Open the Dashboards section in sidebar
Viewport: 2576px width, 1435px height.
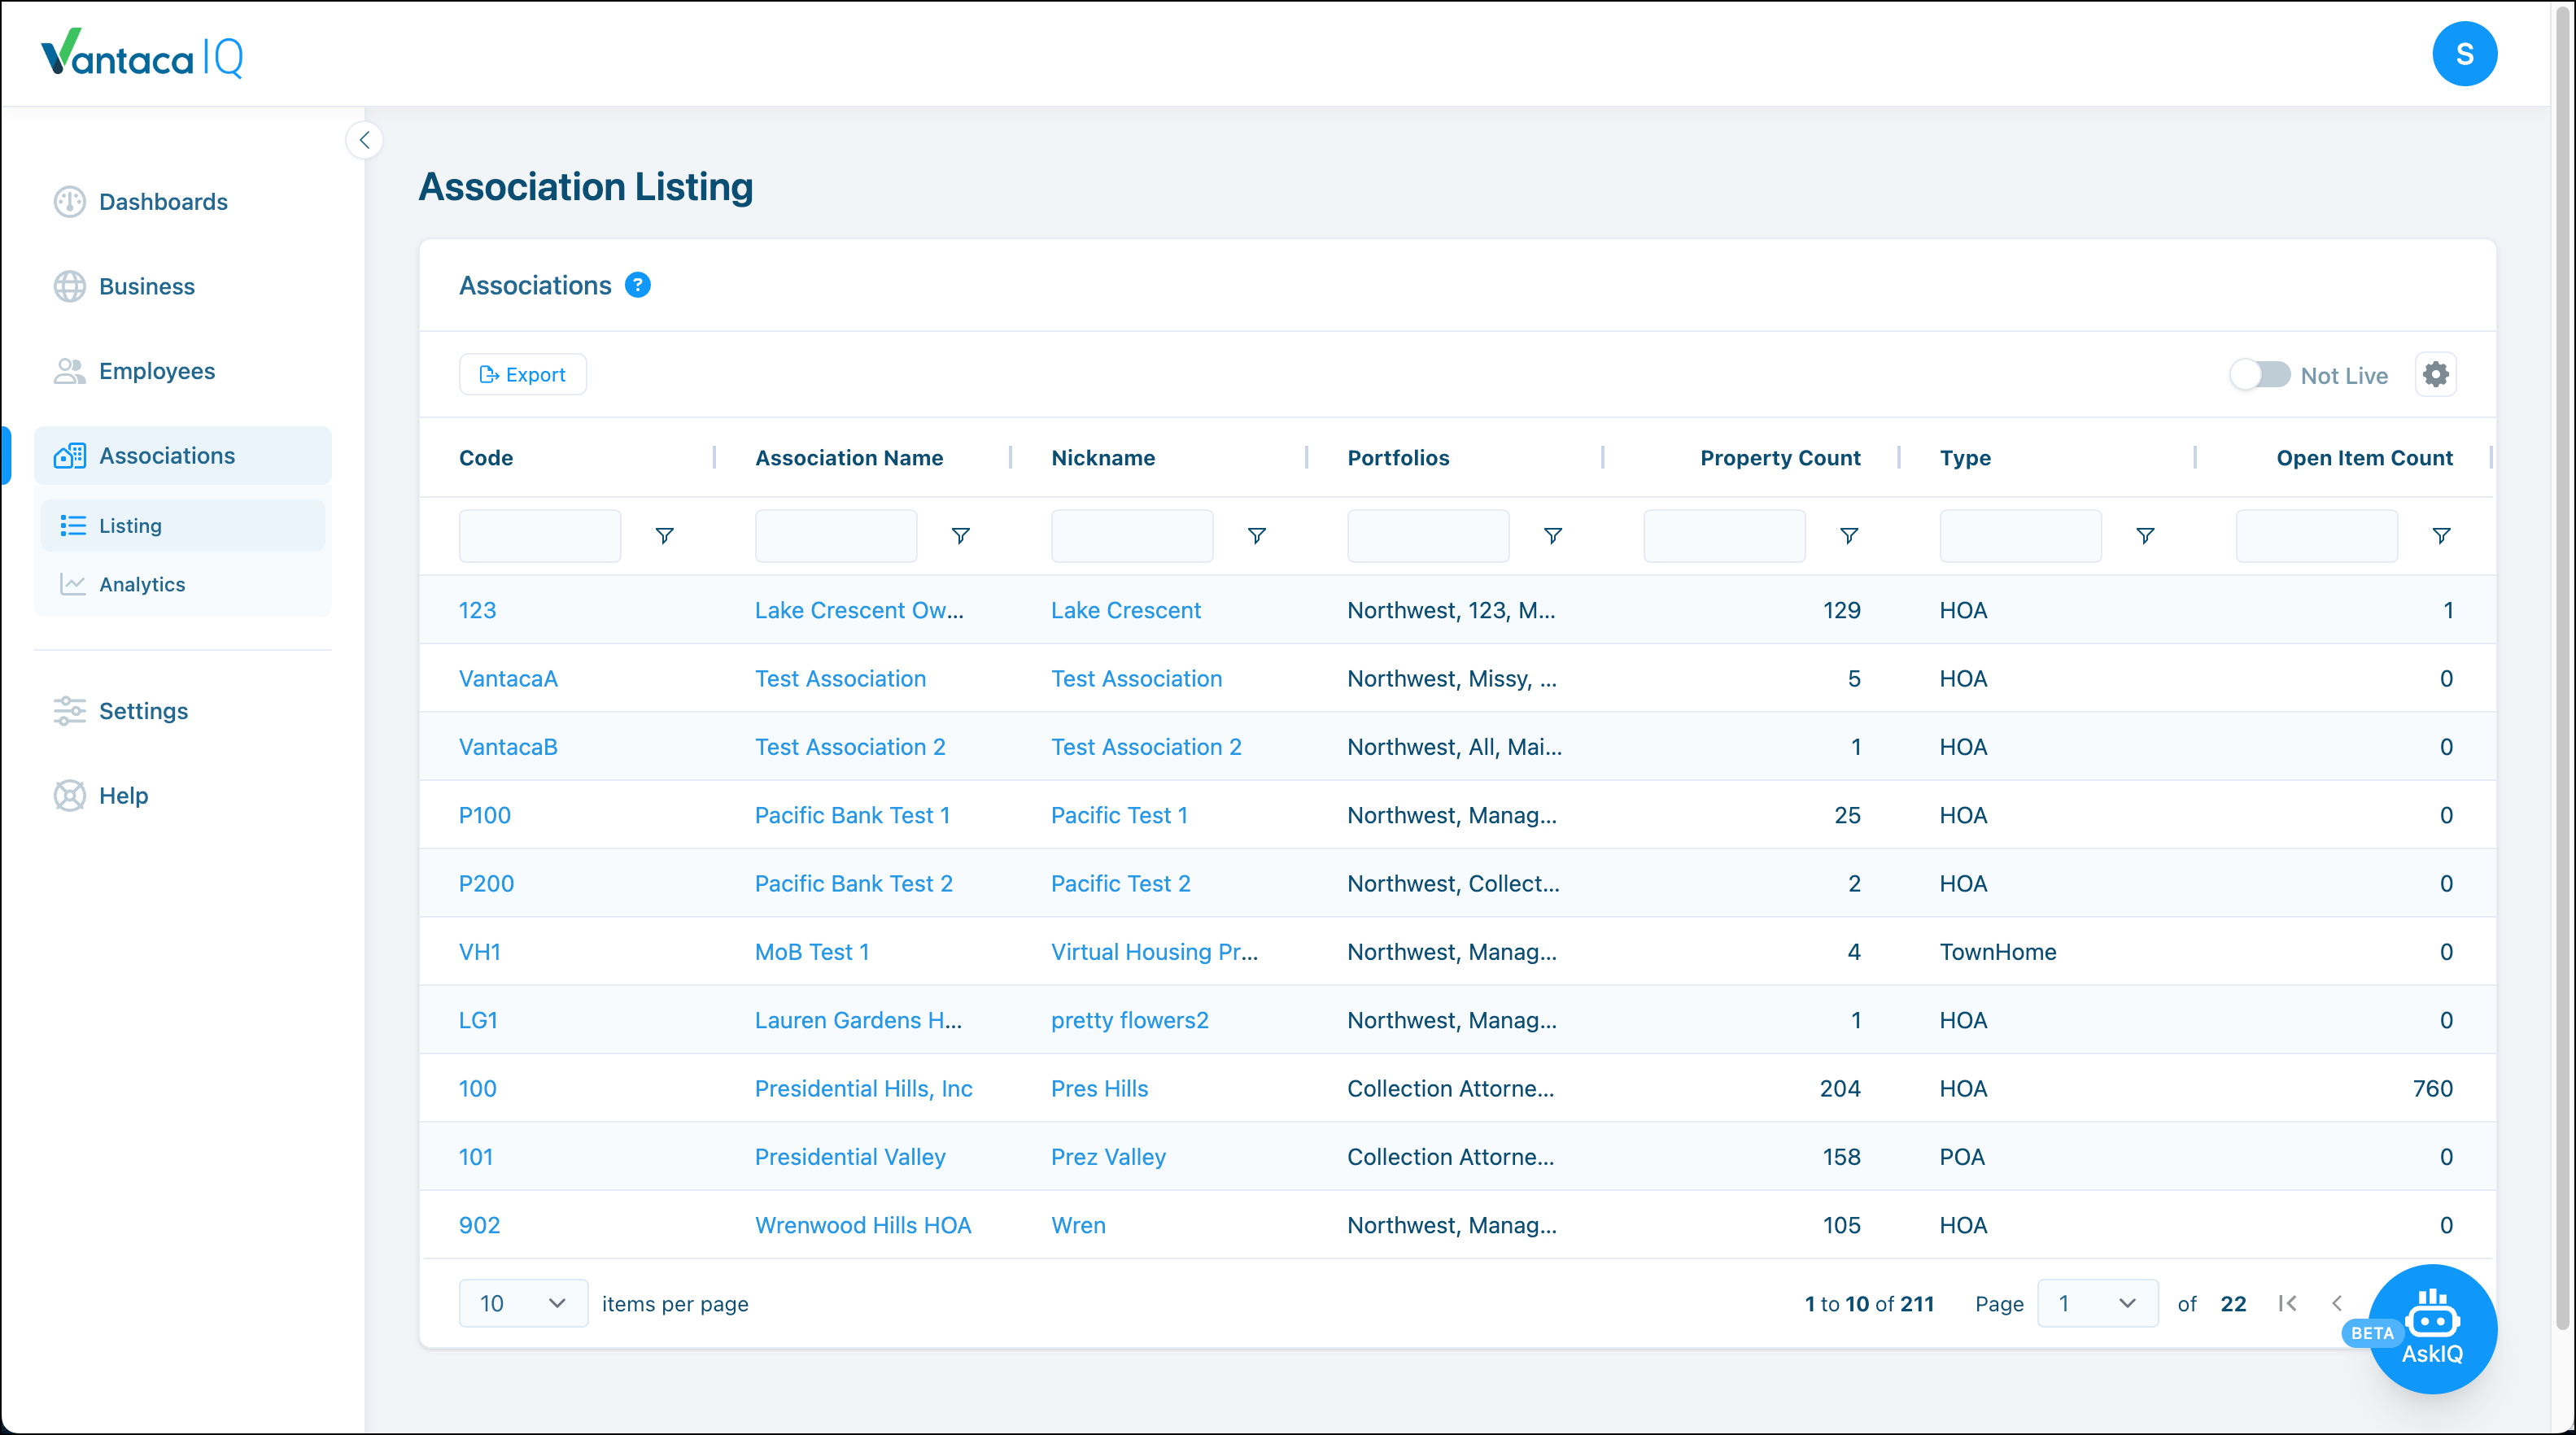pyautogui.click(x=163, y=202)
